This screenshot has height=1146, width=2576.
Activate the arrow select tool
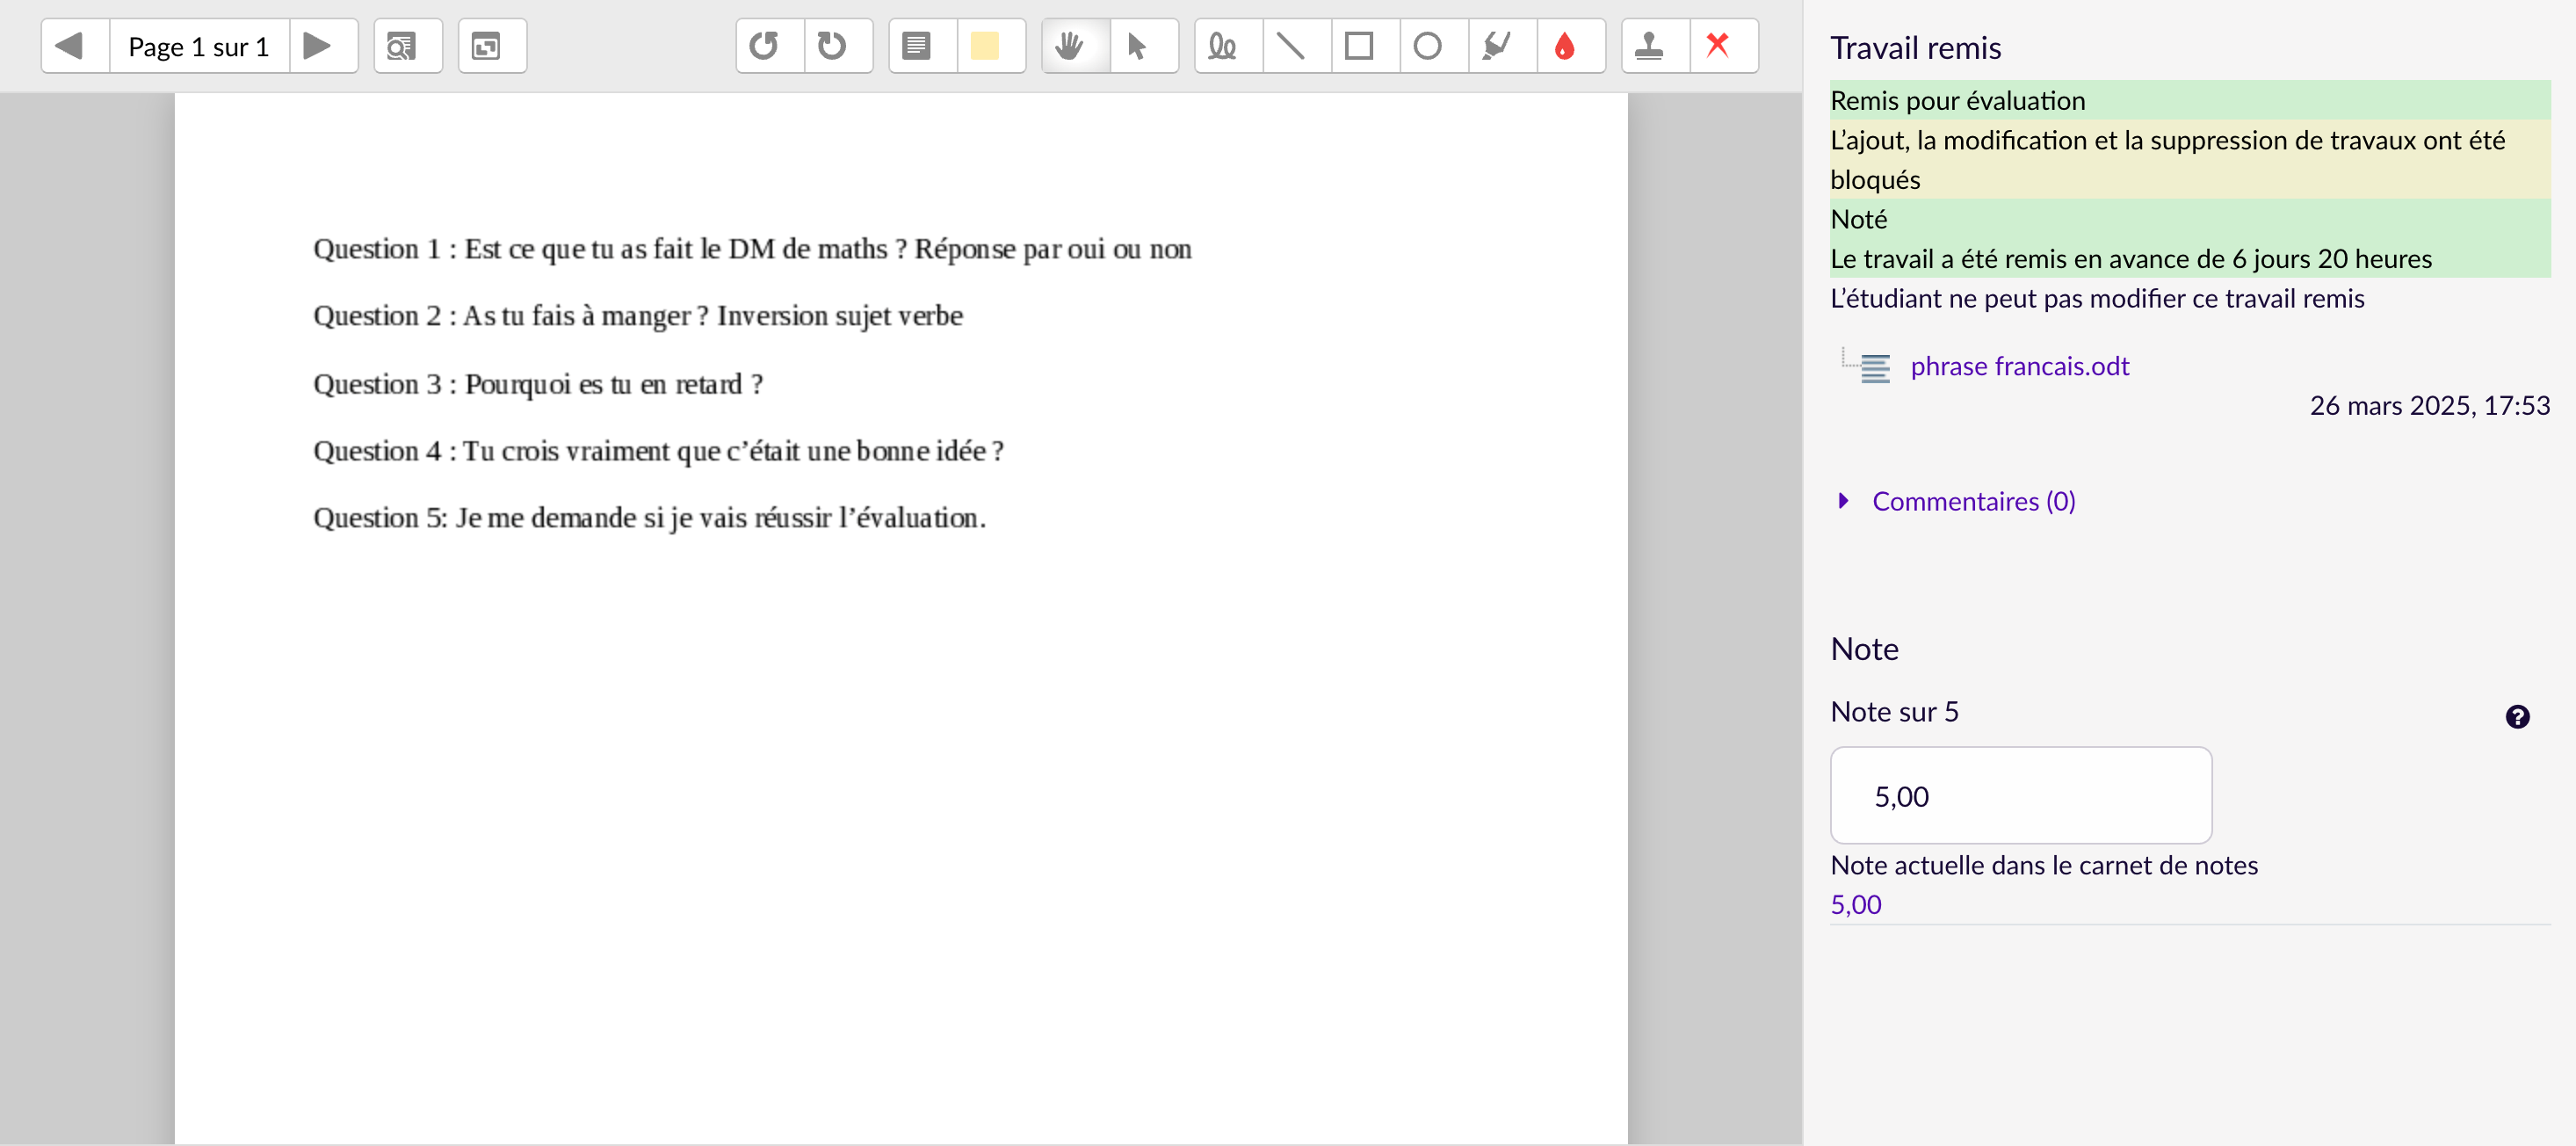pyautogui.click(x=1137, y=46)
